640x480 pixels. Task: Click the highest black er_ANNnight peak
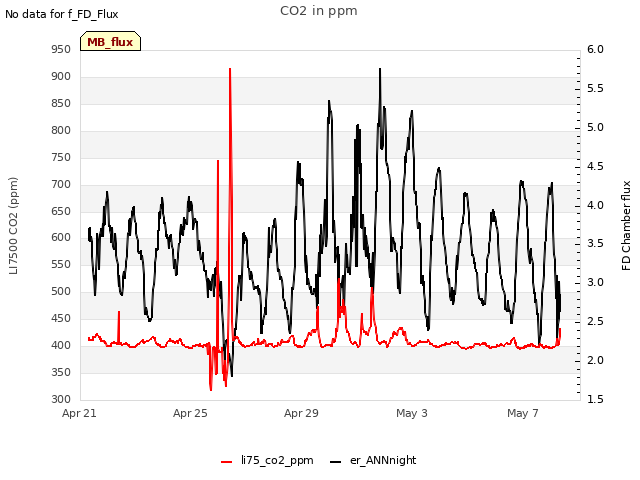point(380,69)
